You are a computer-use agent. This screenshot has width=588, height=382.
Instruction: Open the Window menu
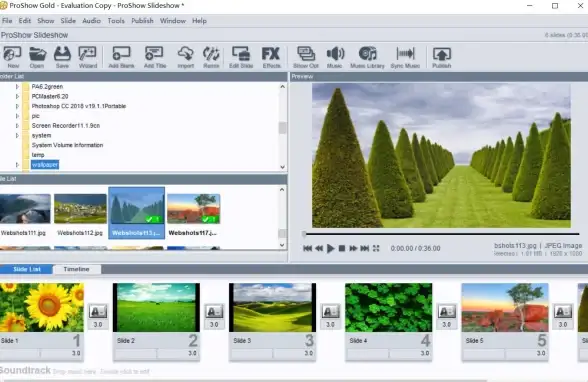coord(173,21)
